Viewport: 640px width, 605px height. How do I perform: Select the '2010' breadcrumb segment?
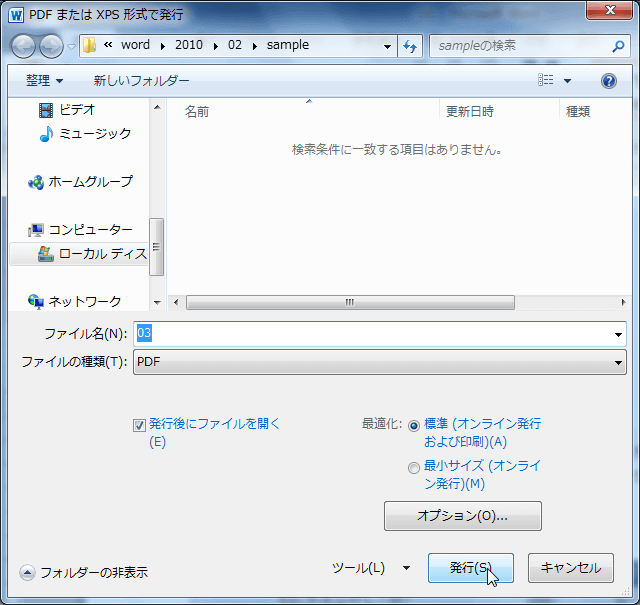(x=189, y=45)
